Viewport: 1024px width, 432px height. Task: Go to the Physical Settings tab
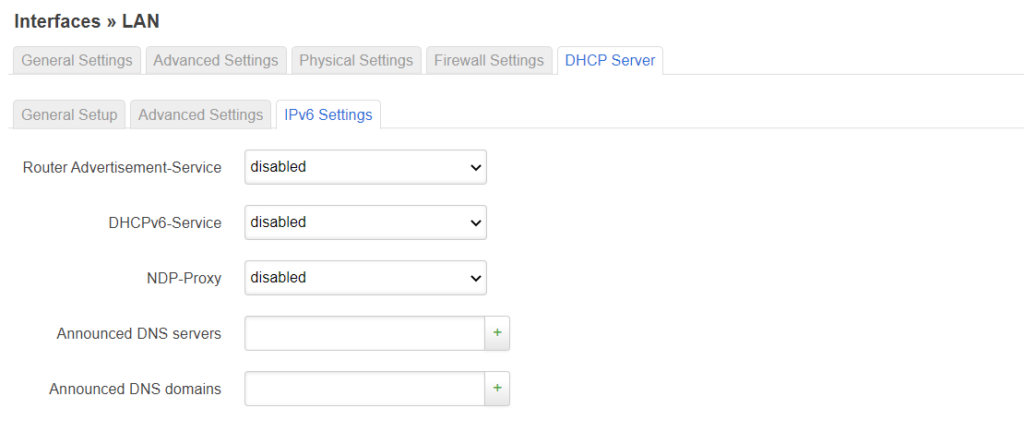click(356, 60)
